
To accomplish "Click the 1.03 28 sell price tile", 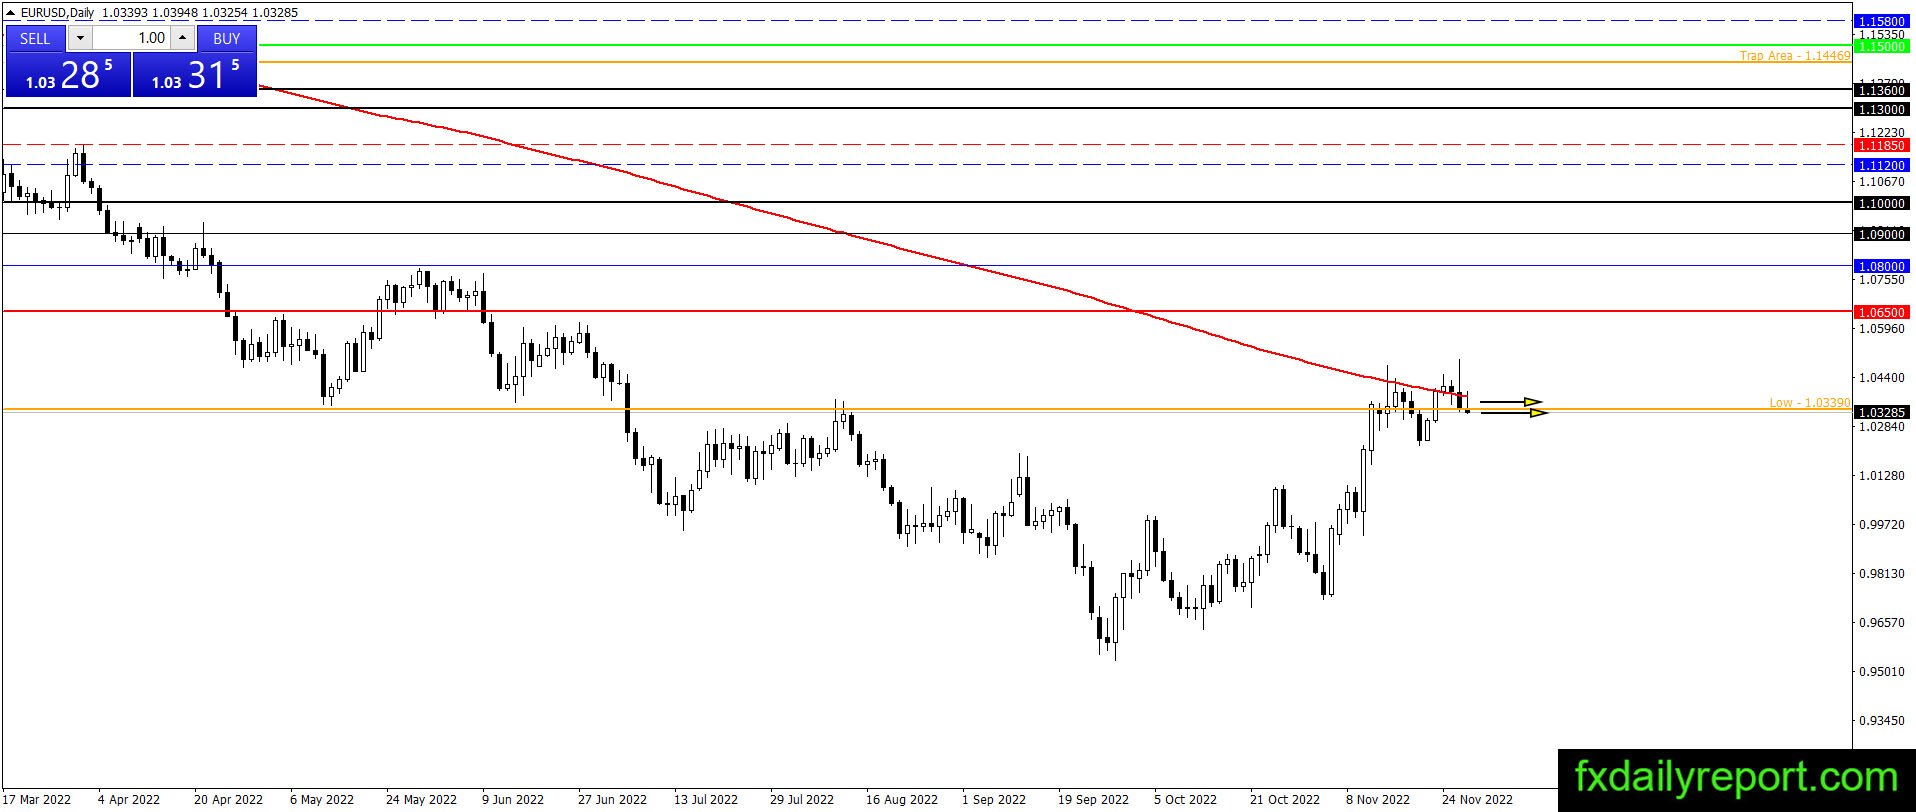I will pyautogui.click(x=68, y=75).
